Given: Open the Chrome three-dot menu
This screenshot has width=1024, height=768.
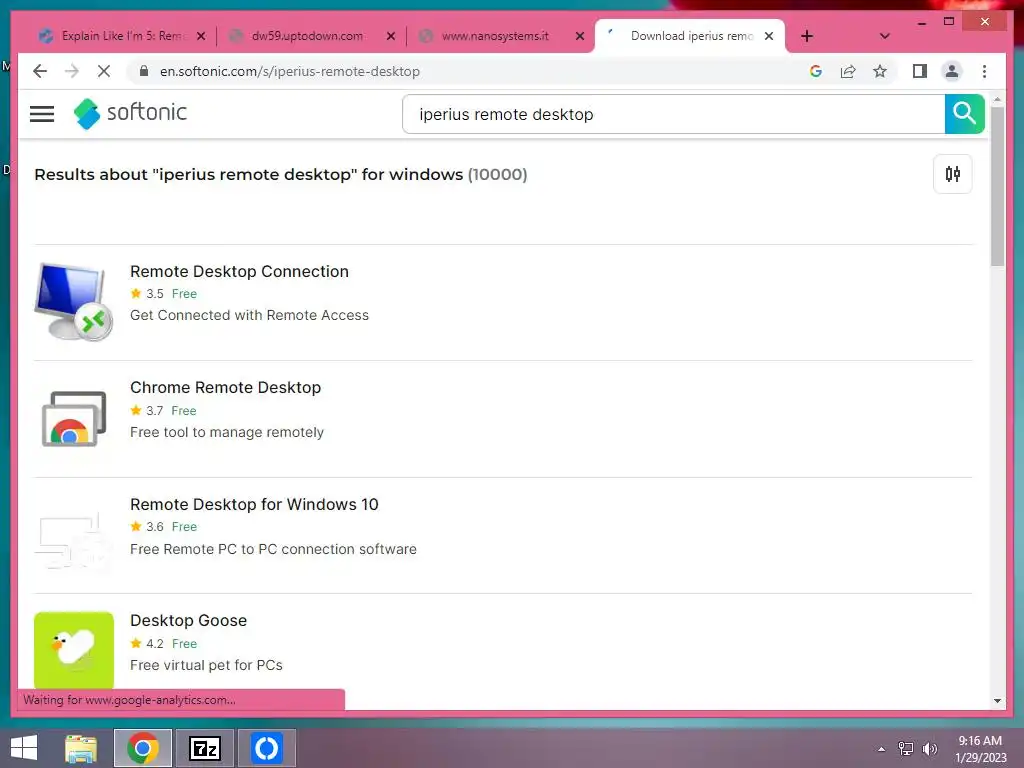Looking at the screenshot, I should point(984,71).
